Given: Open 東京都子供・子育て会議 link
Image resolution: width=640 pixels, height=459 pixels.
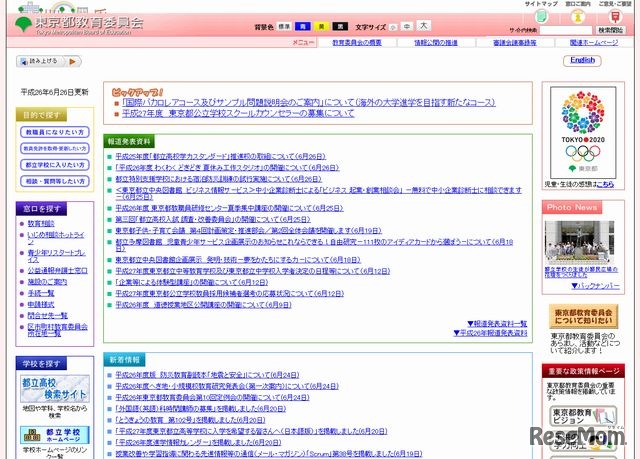Looking at the screenshot, I should (248, 231).
